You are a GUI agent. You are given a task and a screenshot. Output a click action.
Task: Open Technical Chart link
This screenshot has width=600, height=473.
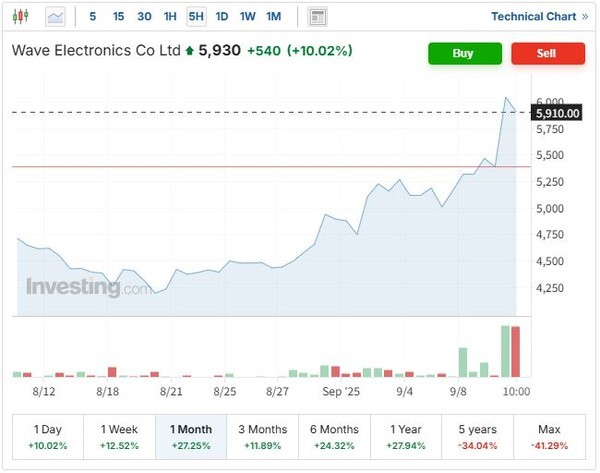pyautogui.click(x=539, y=16)
